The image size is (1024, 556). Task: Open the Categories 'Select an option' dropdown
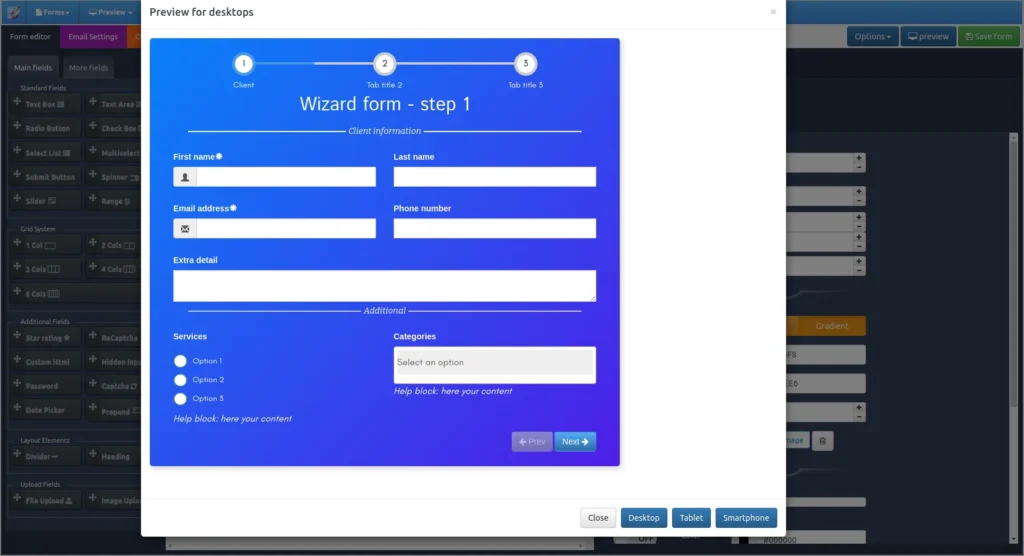coord(494,362)
